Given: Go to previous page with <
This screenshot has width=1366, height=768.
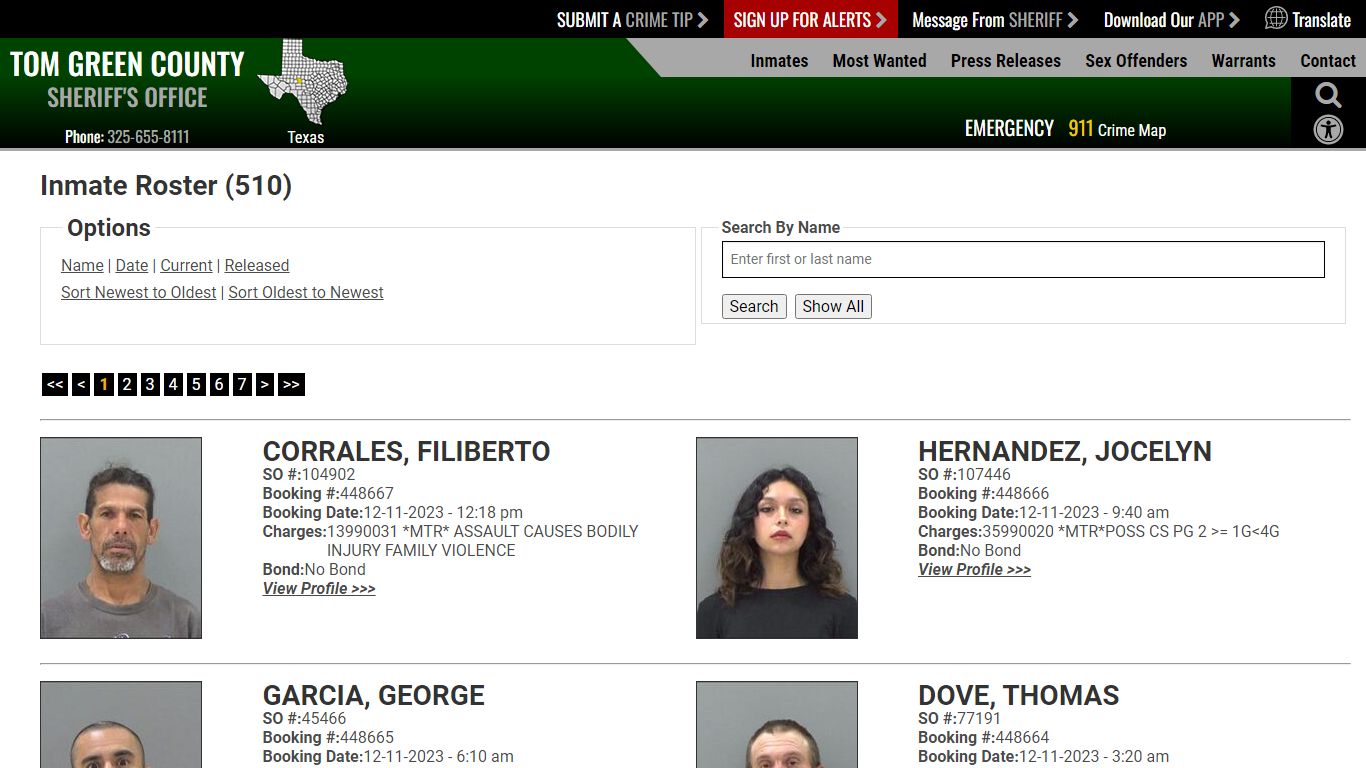Looking at the screenshot, I should point(81,384).
